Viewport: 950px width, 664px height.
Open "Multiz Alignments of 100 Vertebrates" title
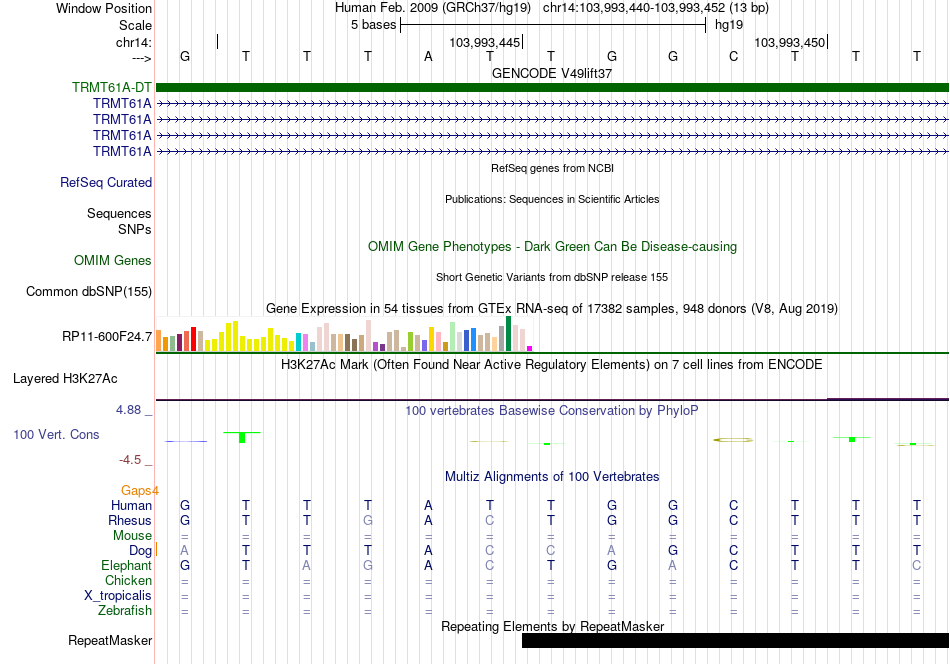552,477
